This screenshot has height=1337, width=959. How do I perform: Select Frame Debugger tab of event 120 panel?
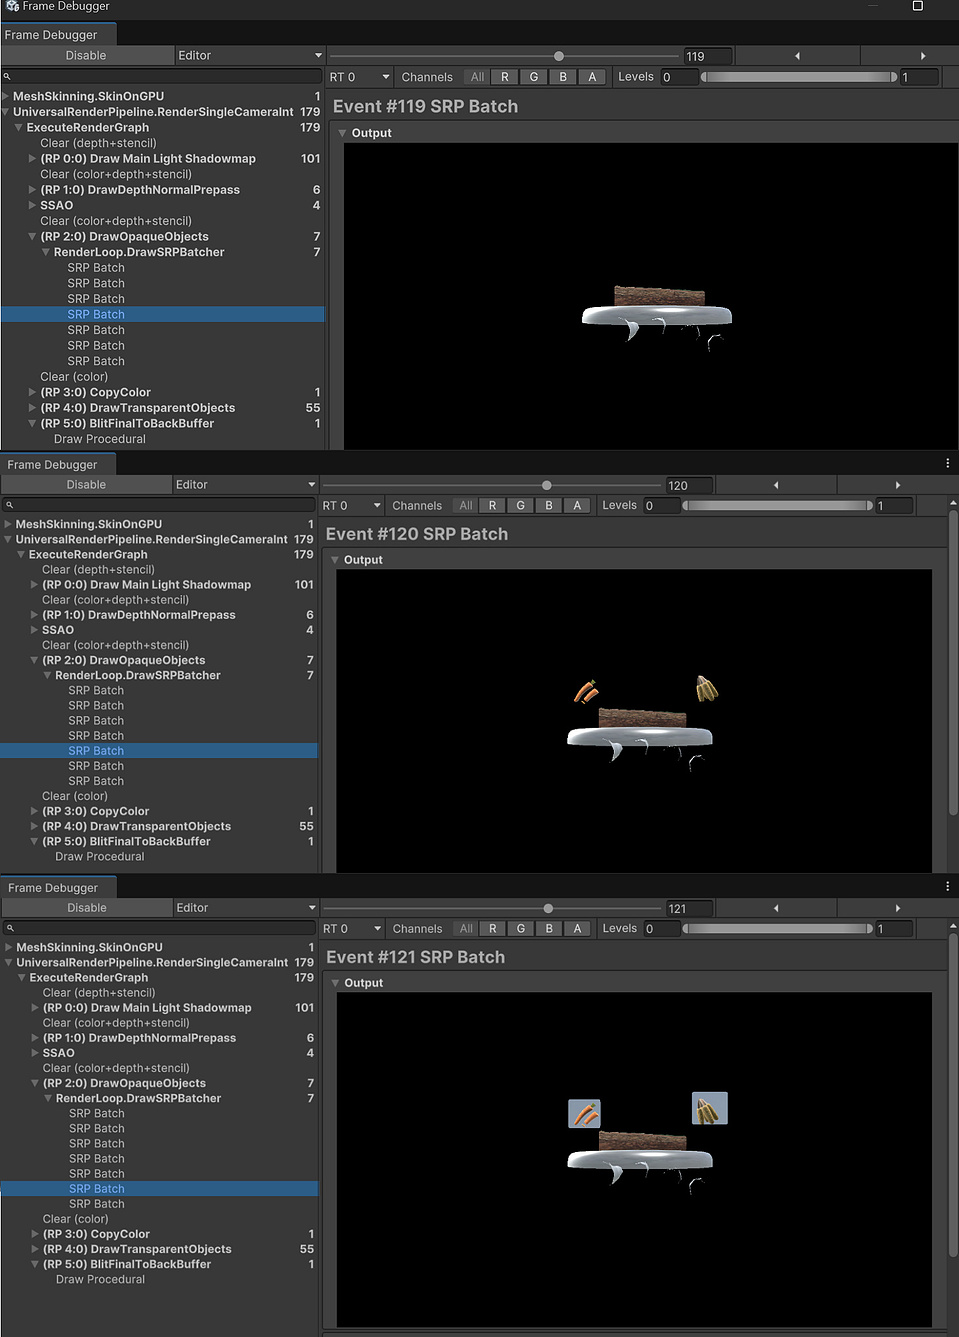(x=58, y=464)
